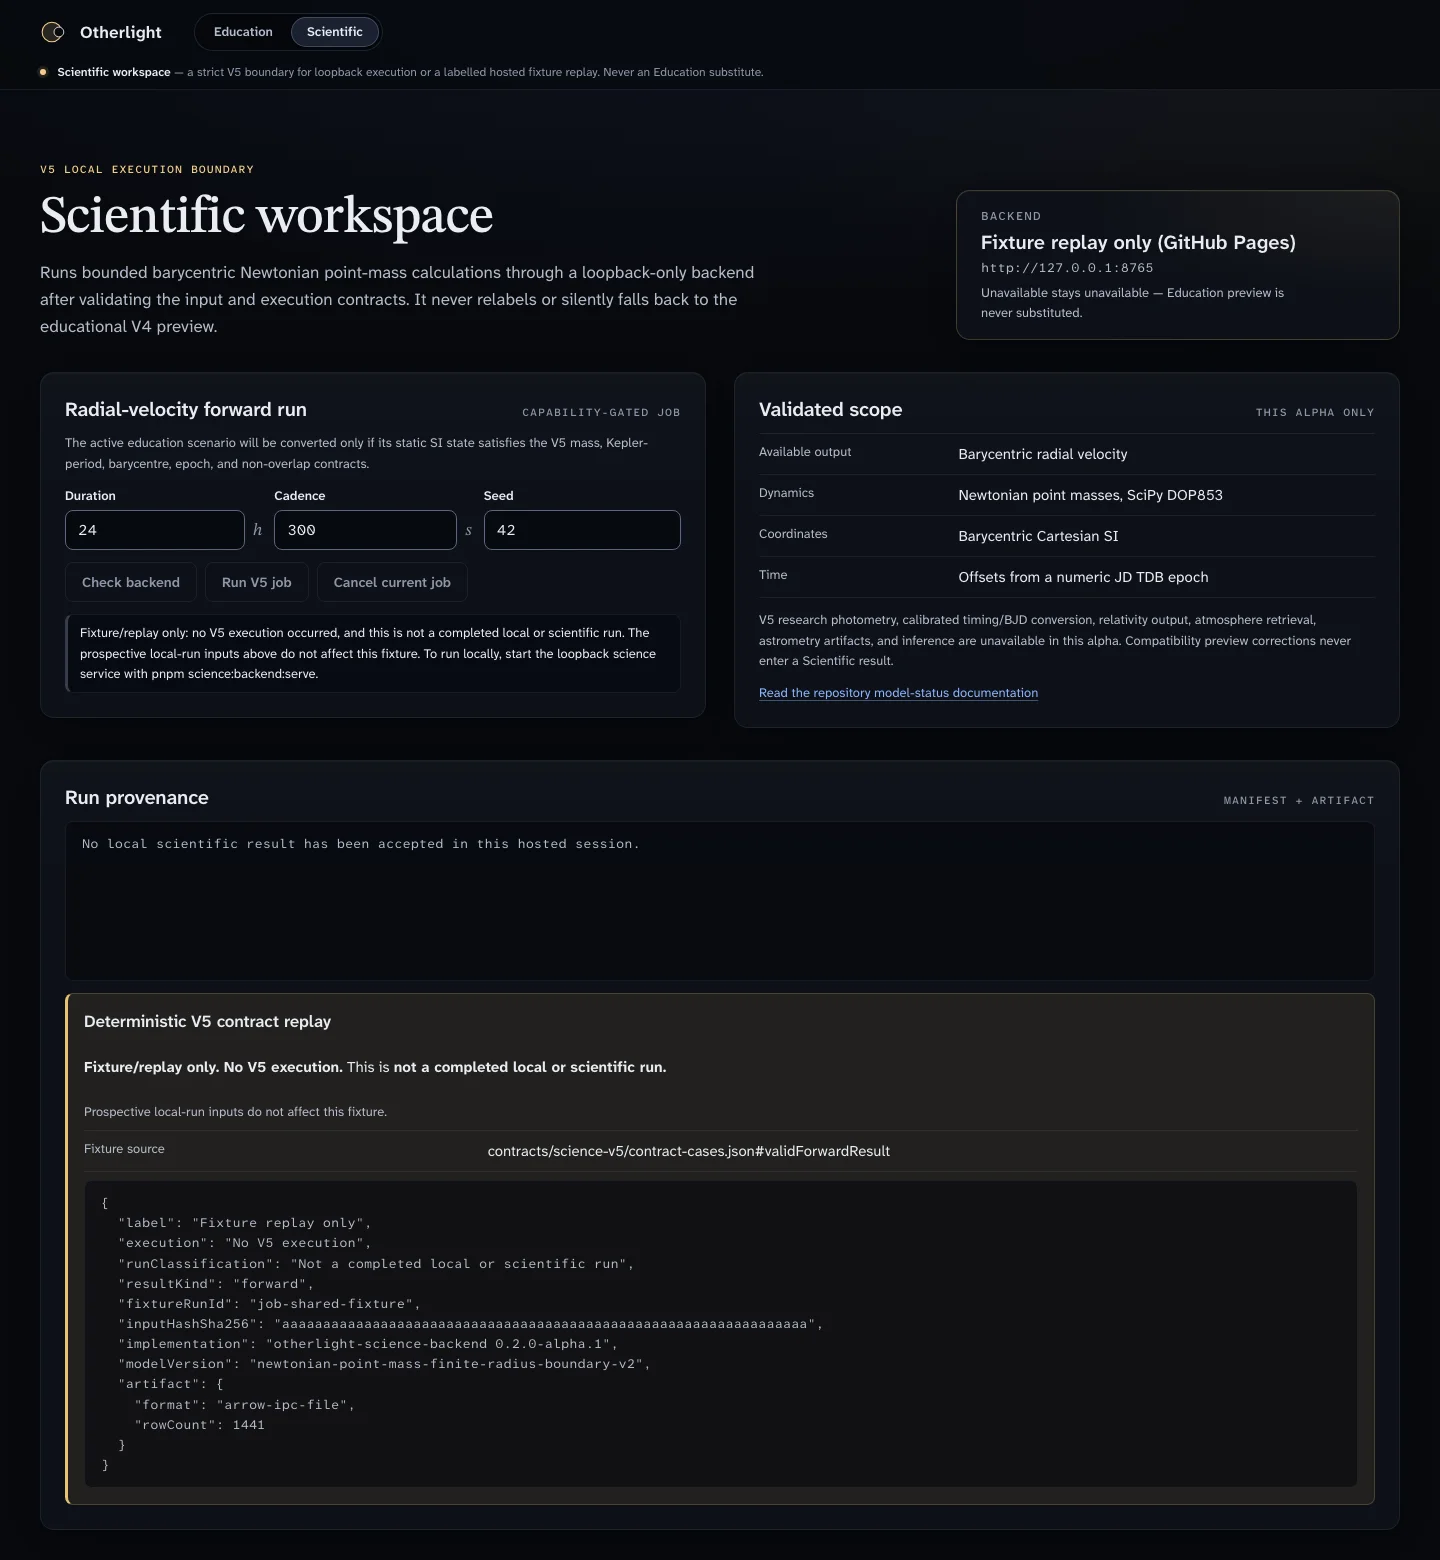Click the 'Barycentric Cartesian SI' value
This screenshot has width=1440, height=1560.
(1038, 536)
